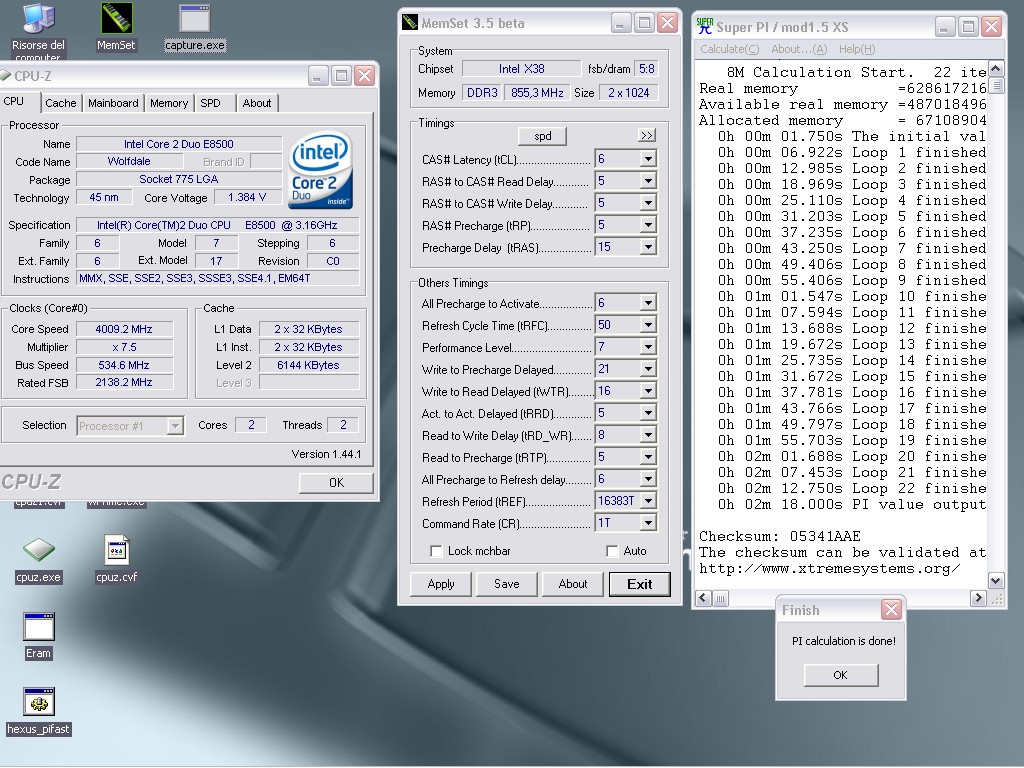Click CPU-Z title bar icon
This screenshot has width=1024, height=768.
tap(5, 76)
